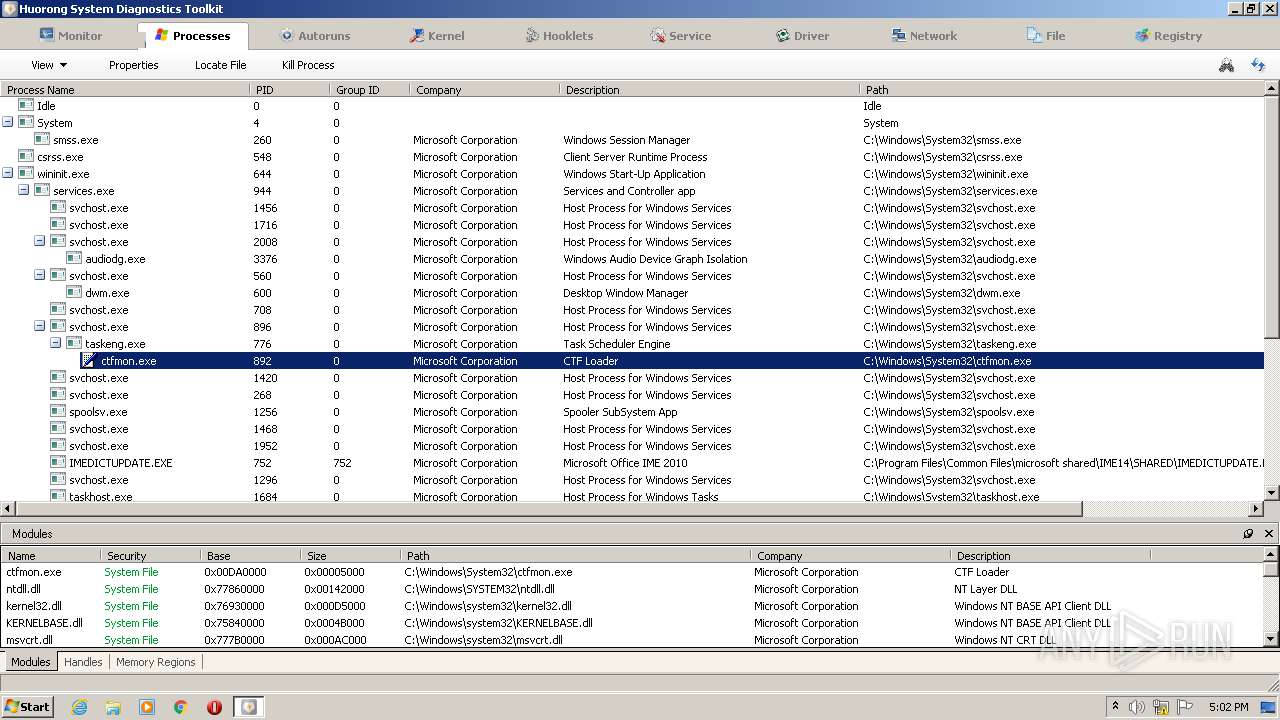
Task: Switch to the Autoruns tab
Action: 314,35
